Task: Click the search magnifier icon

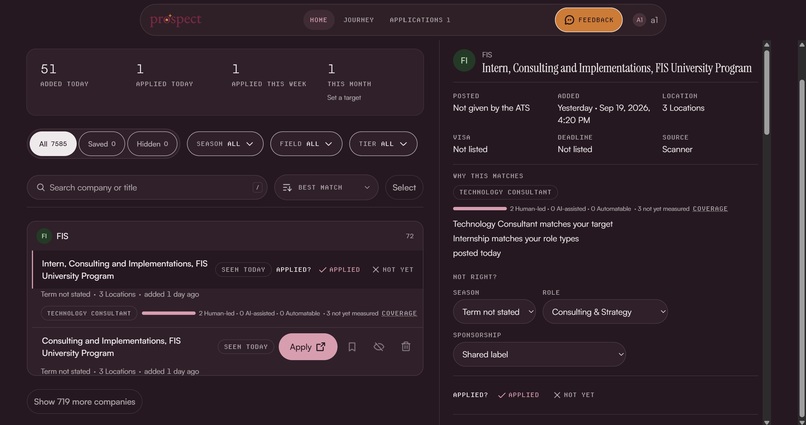Action: tap(41, 188)
